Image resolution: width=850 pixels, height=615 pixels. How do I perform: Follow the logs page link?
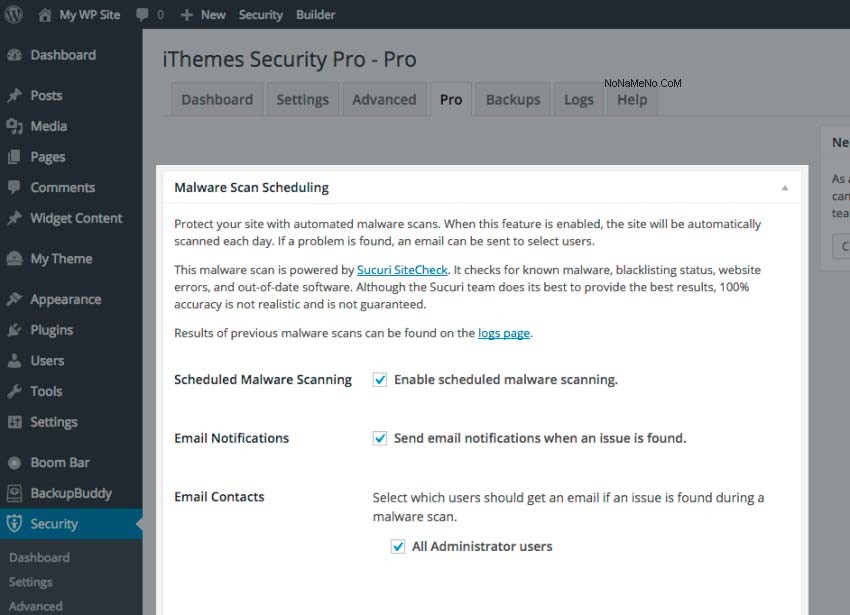pos(503,333)
